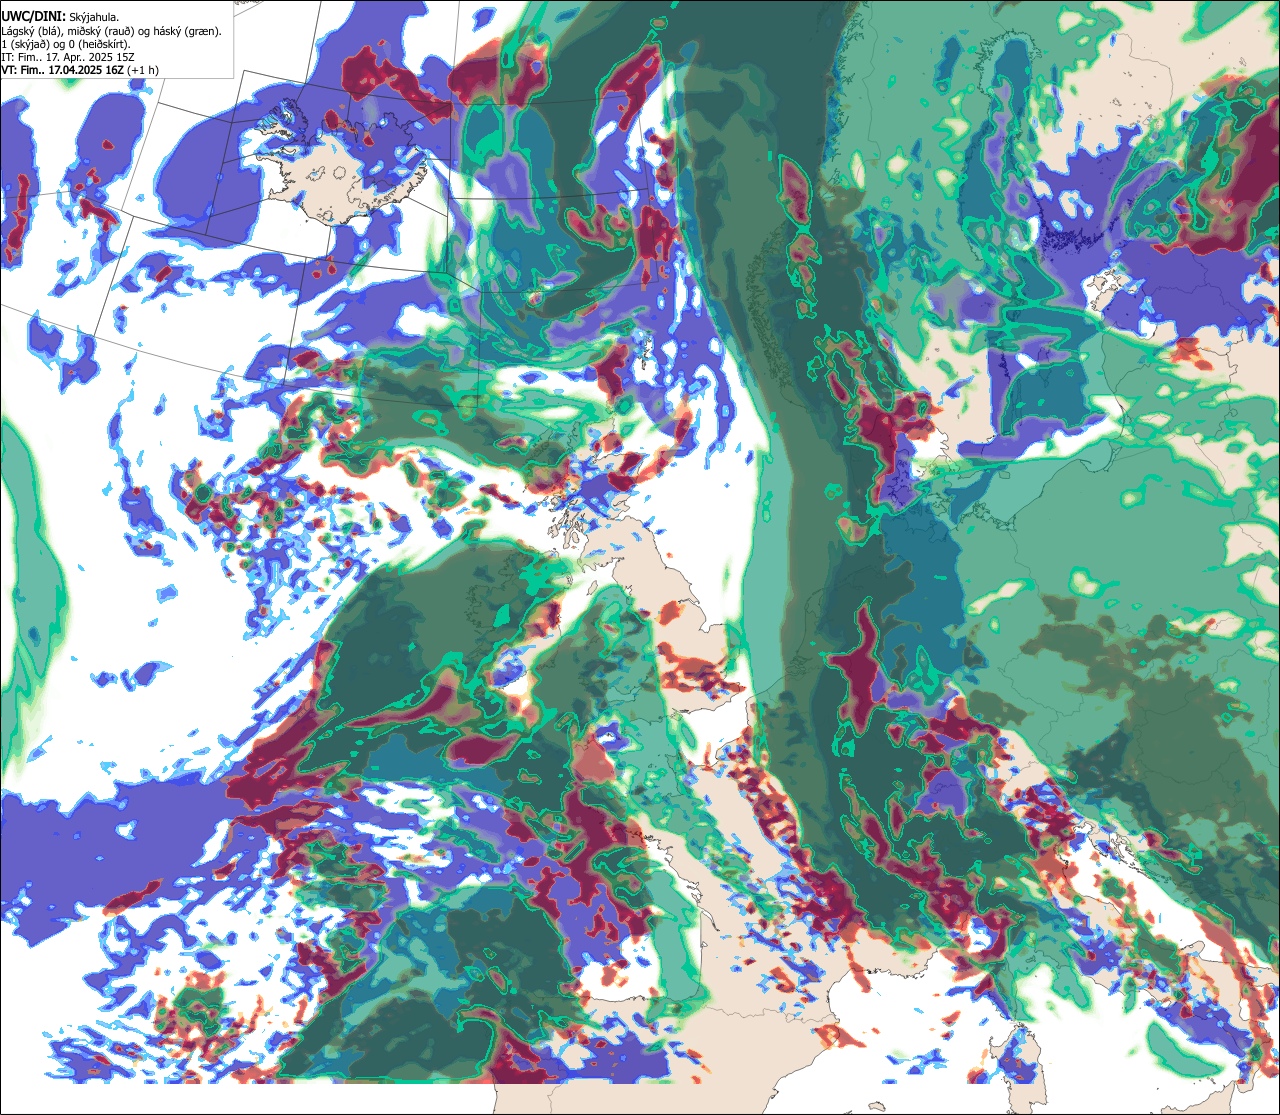This screenshot has height=1115, width=1280.
Task: Click the 'IT: Fim.. 17. Apr.. 2025 15Z' line
Action: click(68, 57)
